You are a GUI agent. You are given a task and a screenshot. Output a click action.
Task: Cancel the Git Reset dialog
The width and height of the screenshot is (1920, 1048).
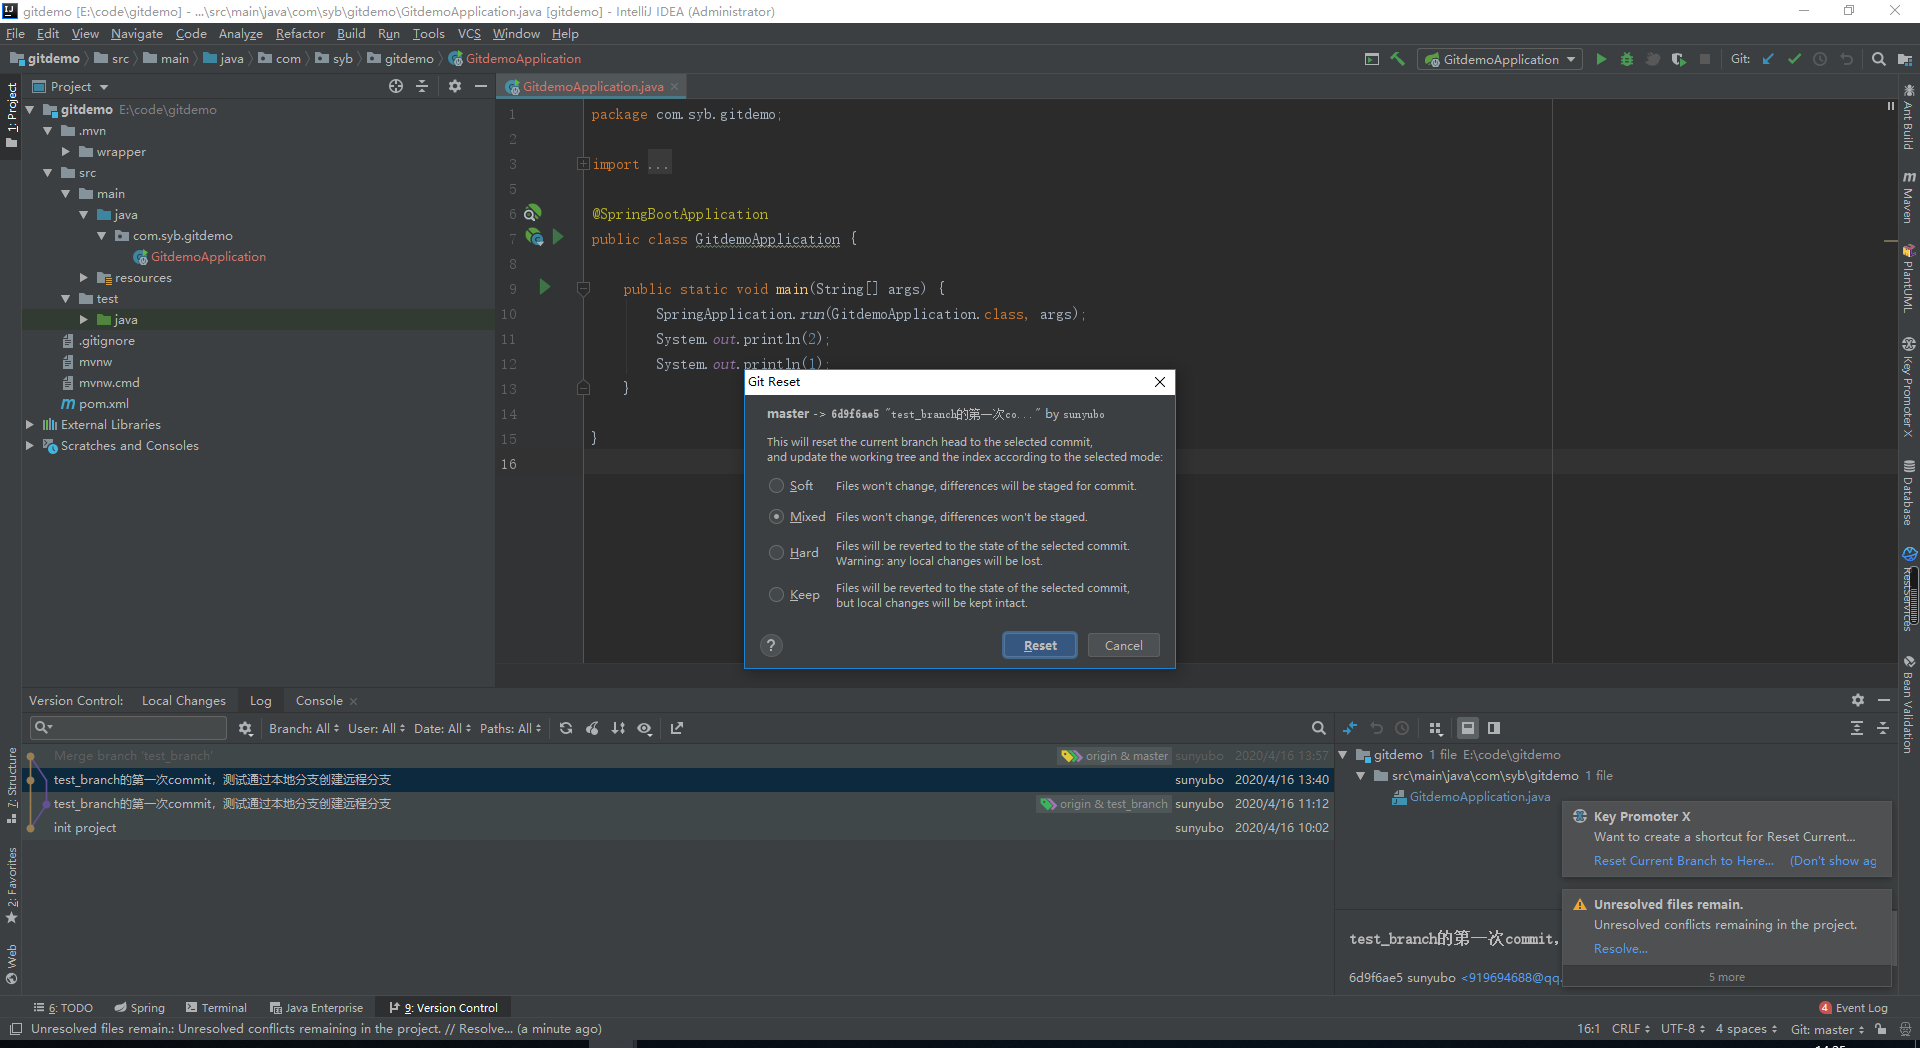click(x=1123, y=646)
